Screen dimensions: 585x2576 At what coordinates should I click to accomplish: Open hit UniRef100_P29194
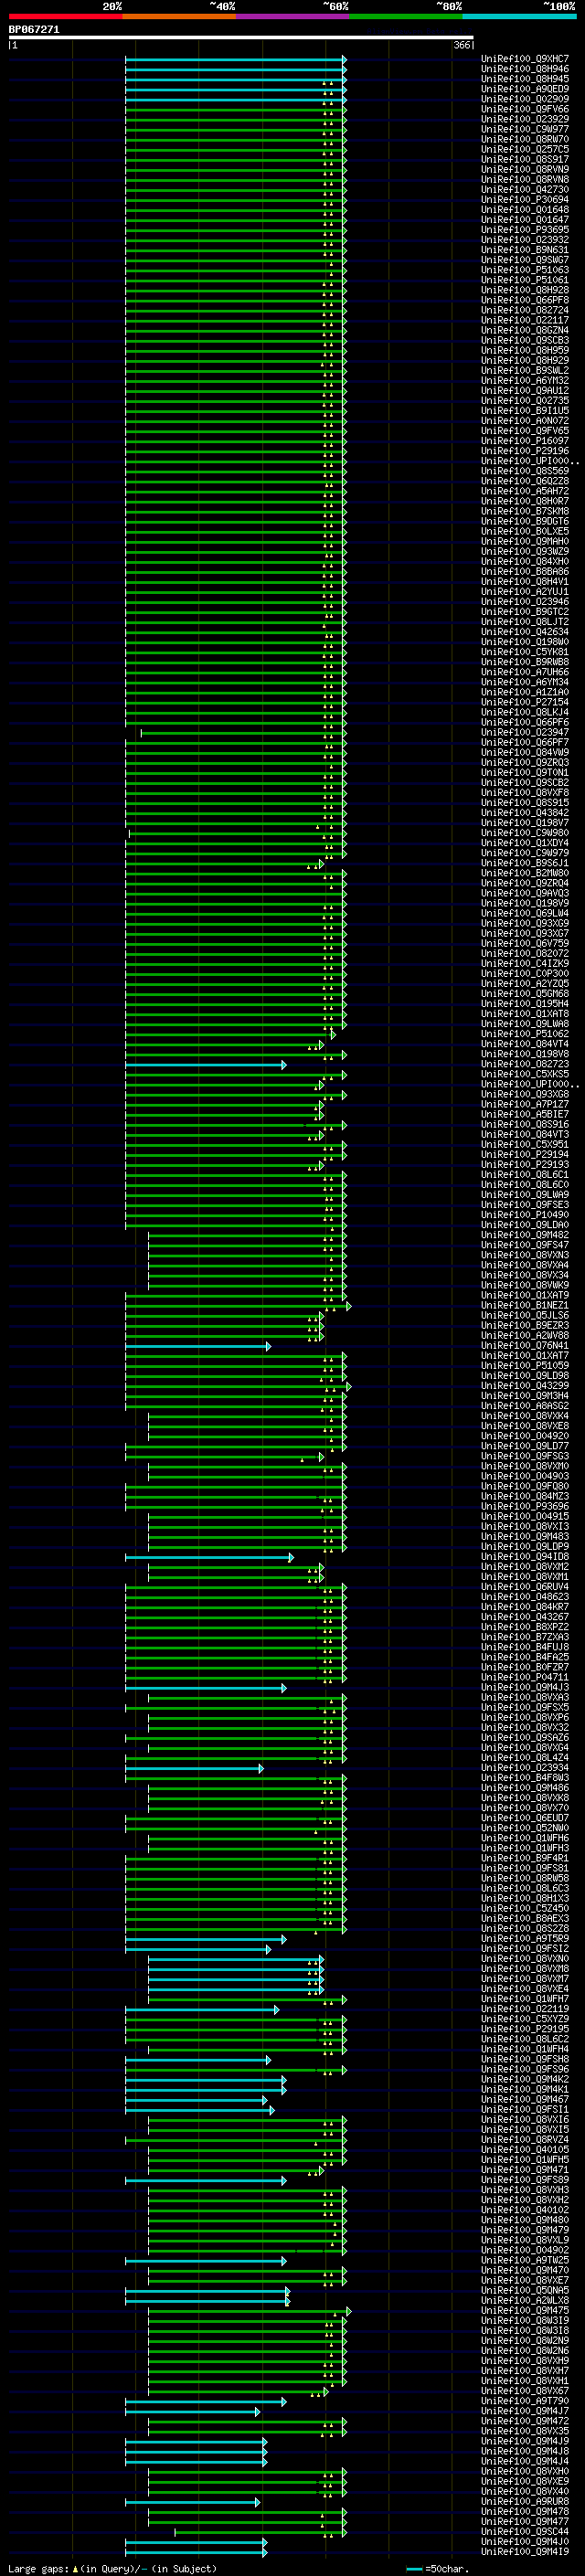pyautogui.click(x=525, y=1154)
